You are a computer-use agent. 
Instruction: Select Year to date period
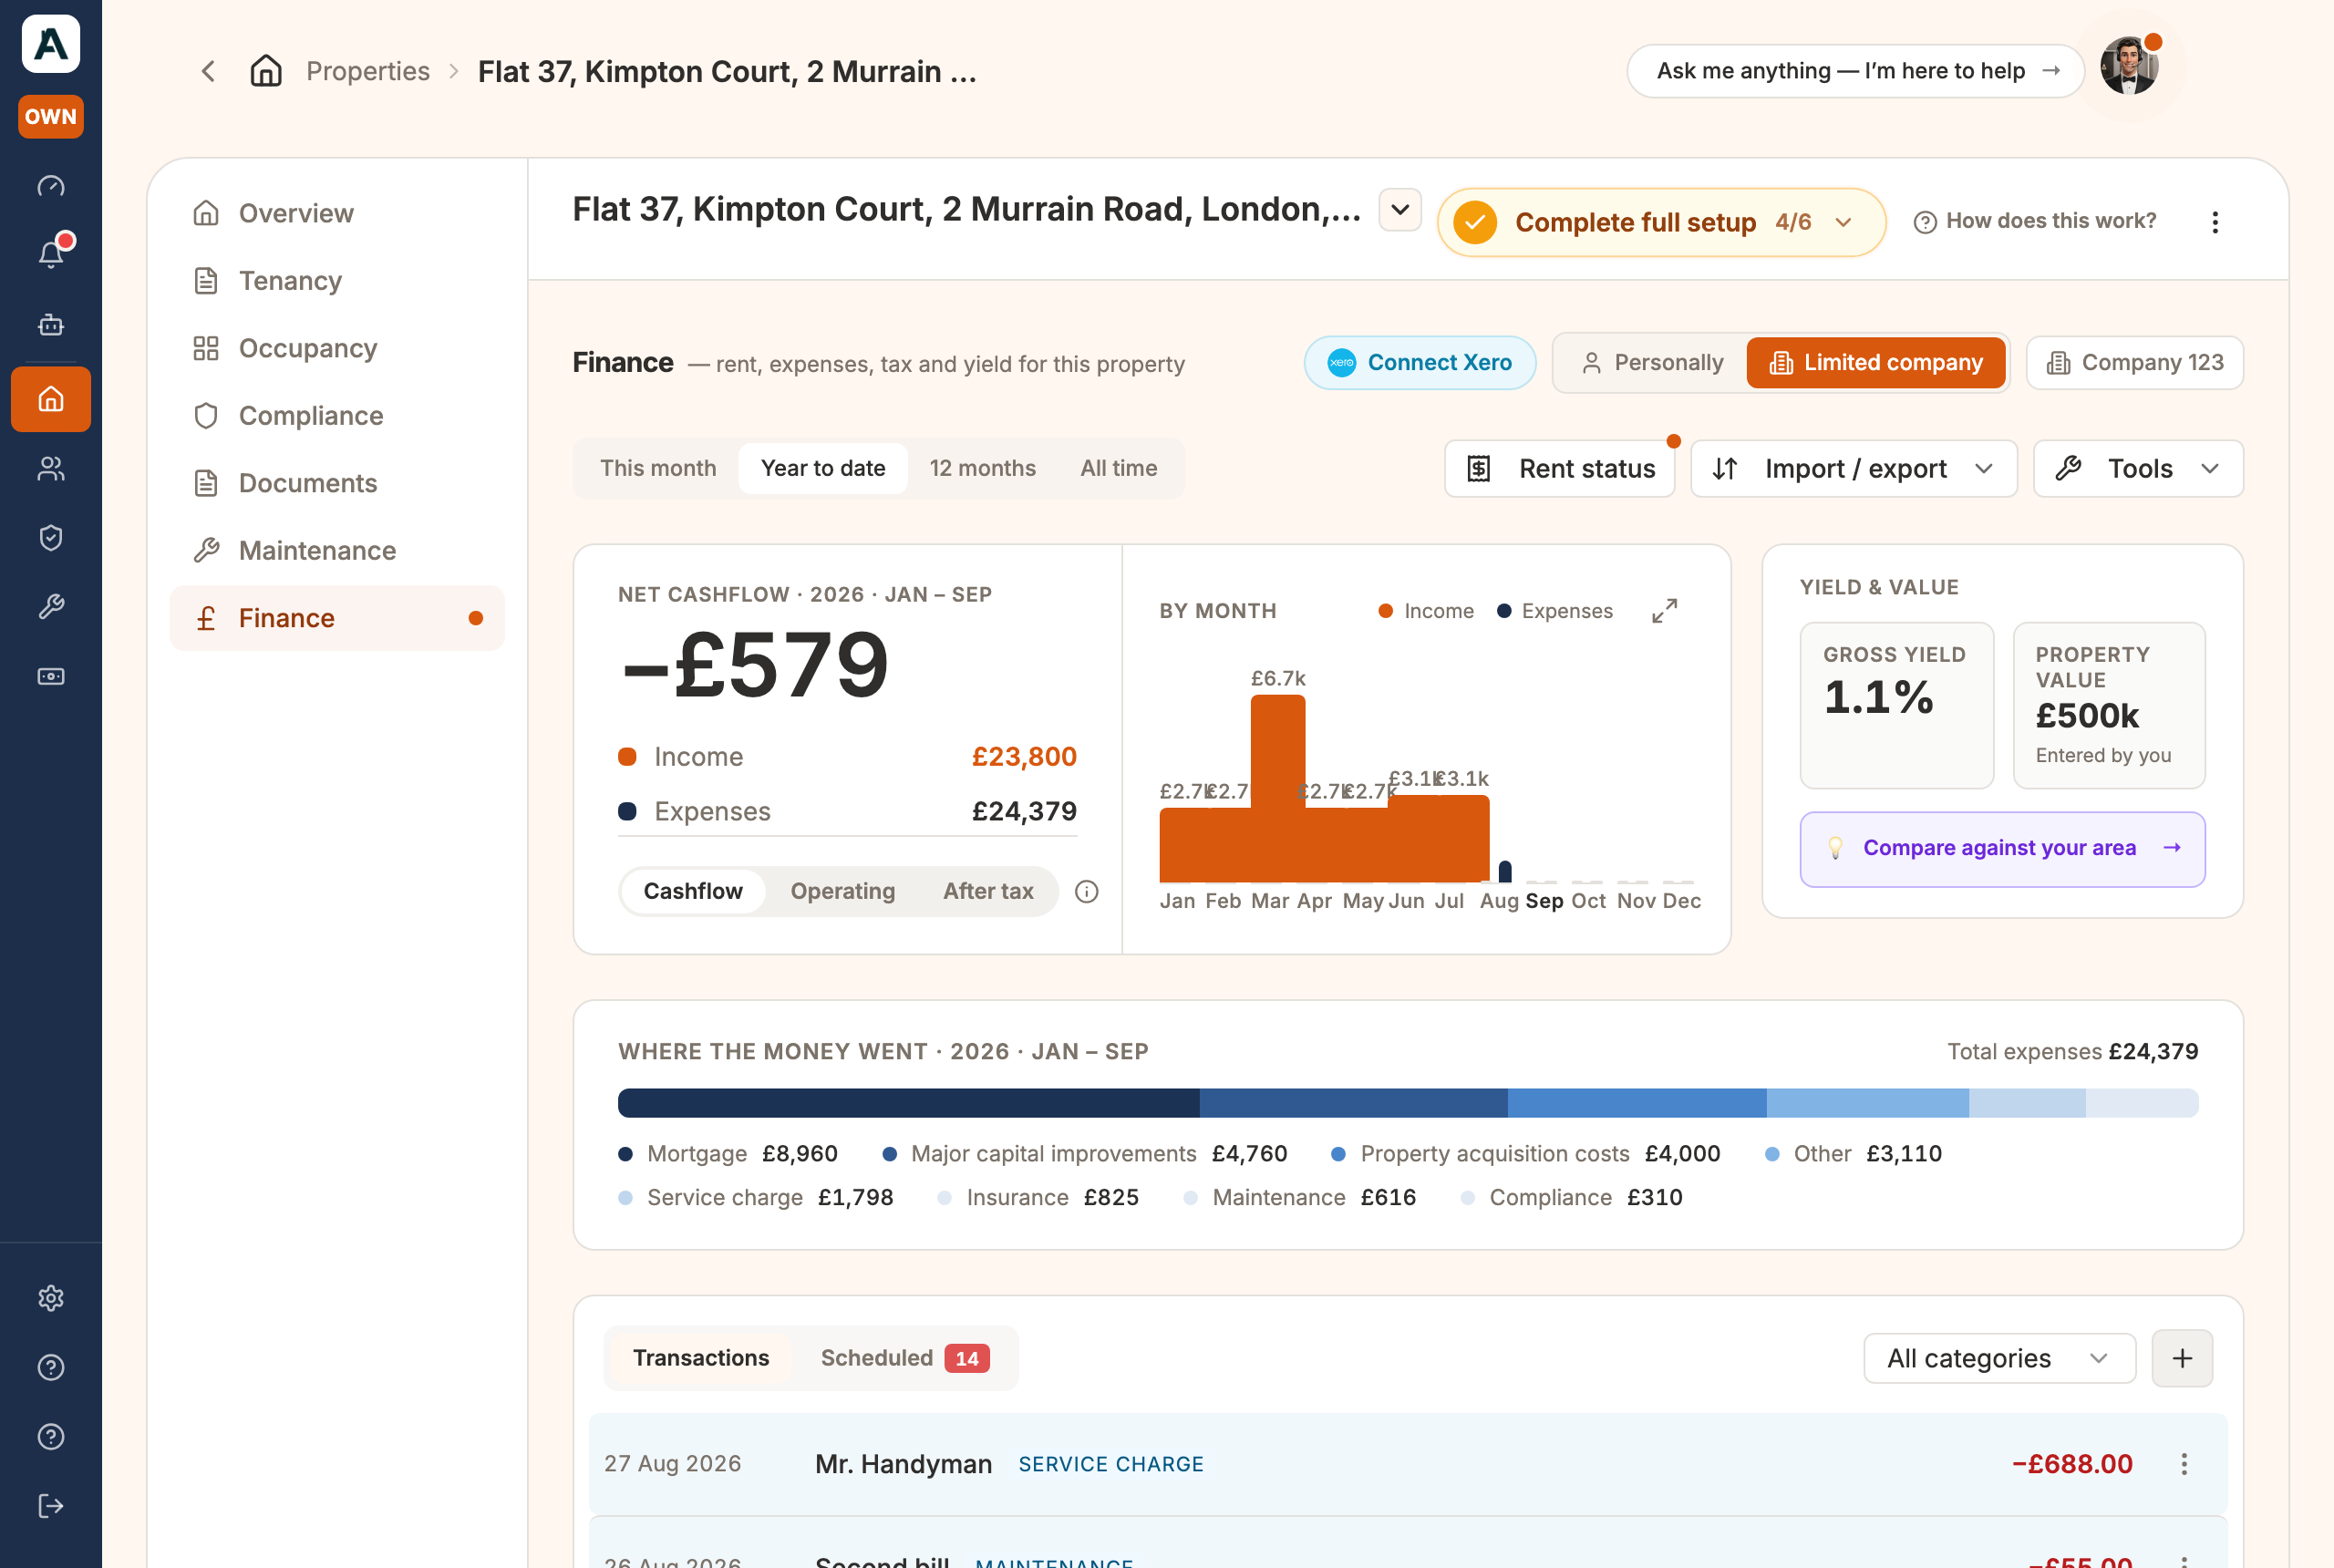[823, 468]
